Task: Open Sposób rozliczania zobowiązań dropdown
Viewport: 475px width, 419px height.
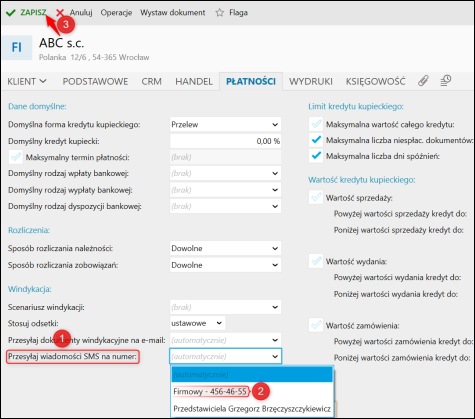Action: (225, 265)
